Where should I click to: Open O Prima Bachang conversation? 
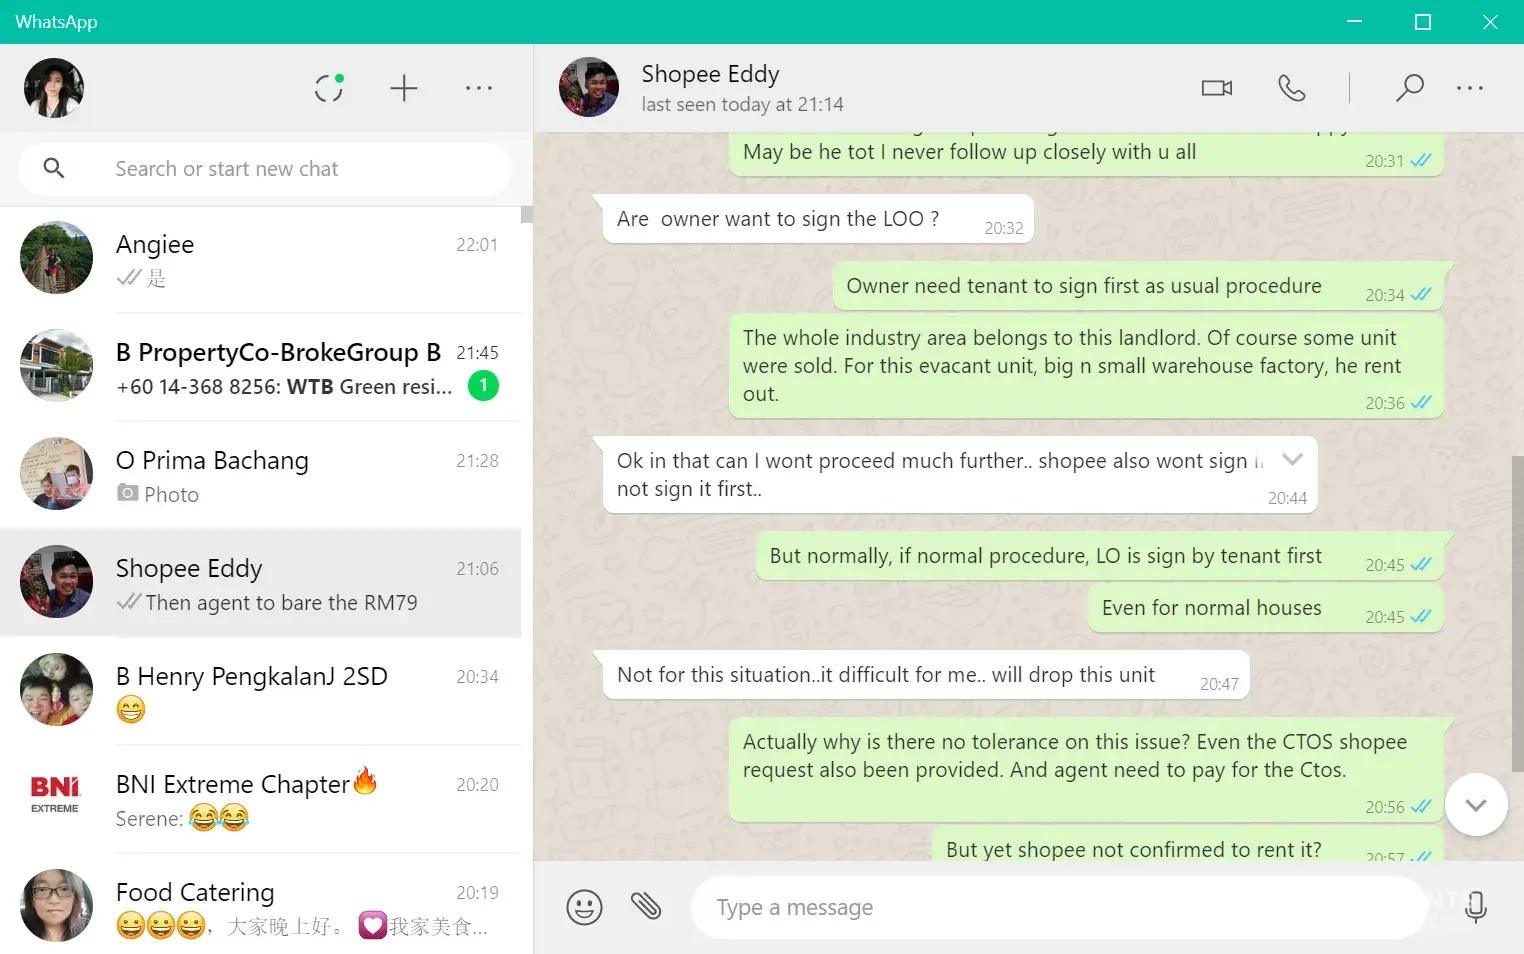(x=260, y=476)
